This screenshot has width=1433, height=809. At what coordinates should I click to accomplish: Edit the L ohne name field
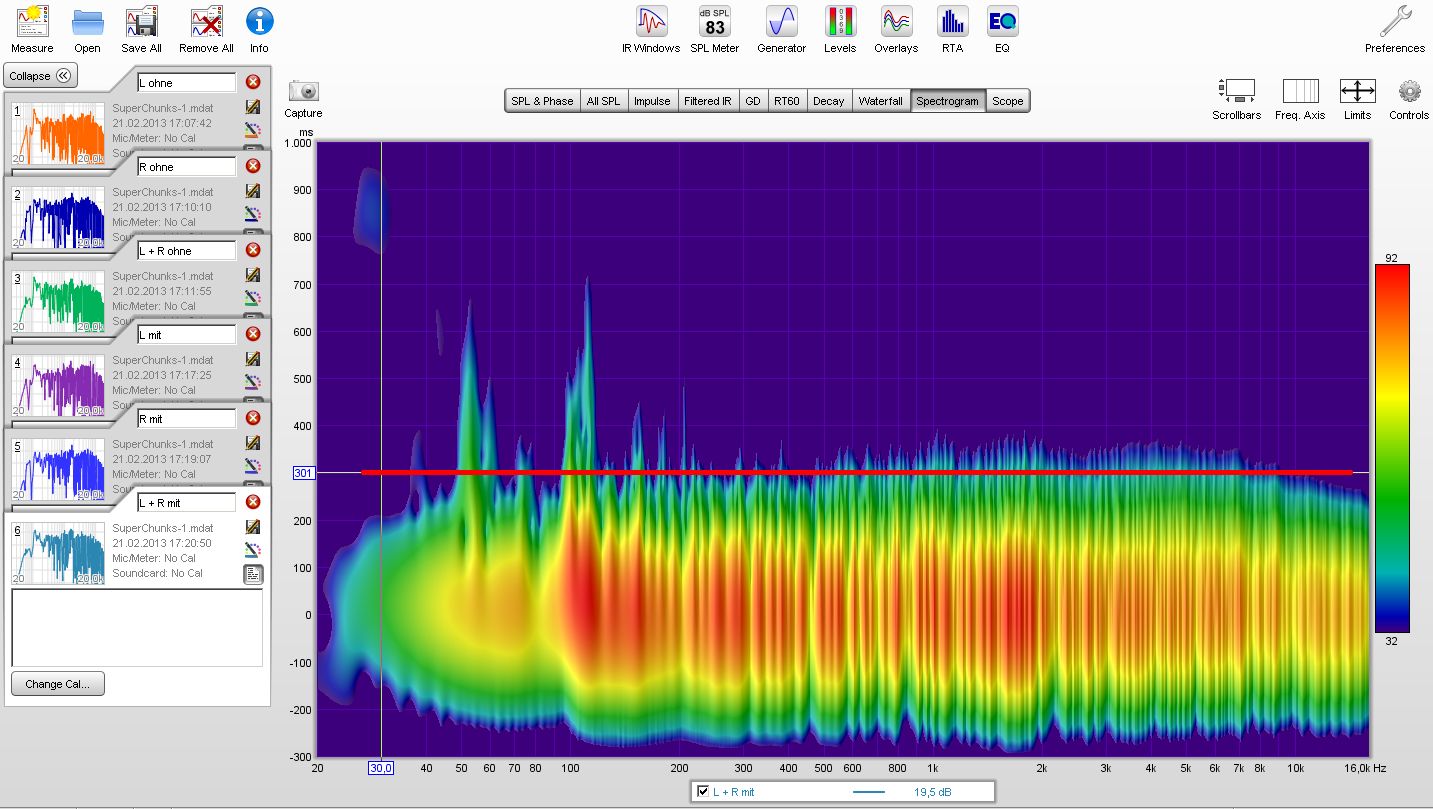[187, 83]
